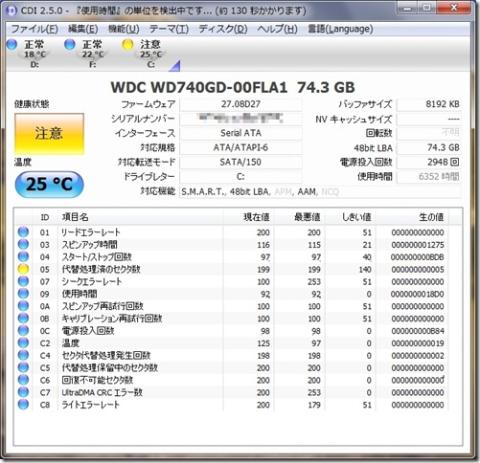
Task: Select the 代替処理保留中のセクタ数 attribute name
Action: click(110, 368)
